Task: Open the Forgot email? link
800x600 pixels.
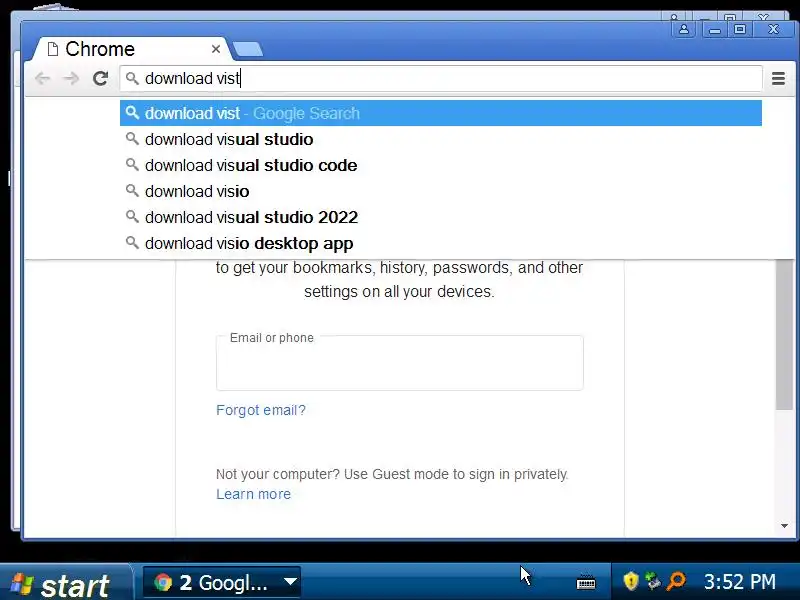Action: click(x=261, y=410)
